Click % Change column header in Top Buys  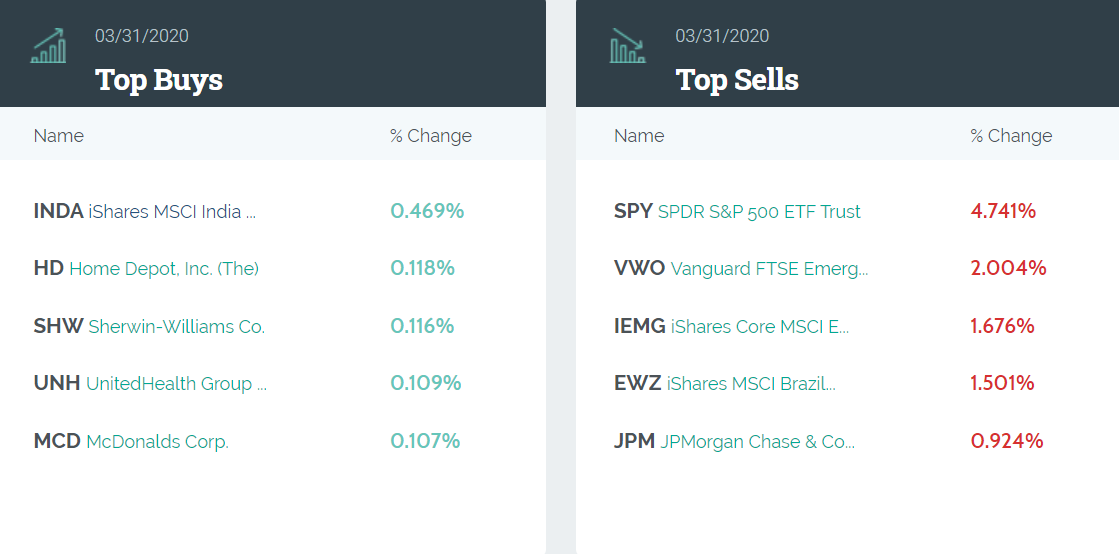pyautogui.click(x=431, y=136)
